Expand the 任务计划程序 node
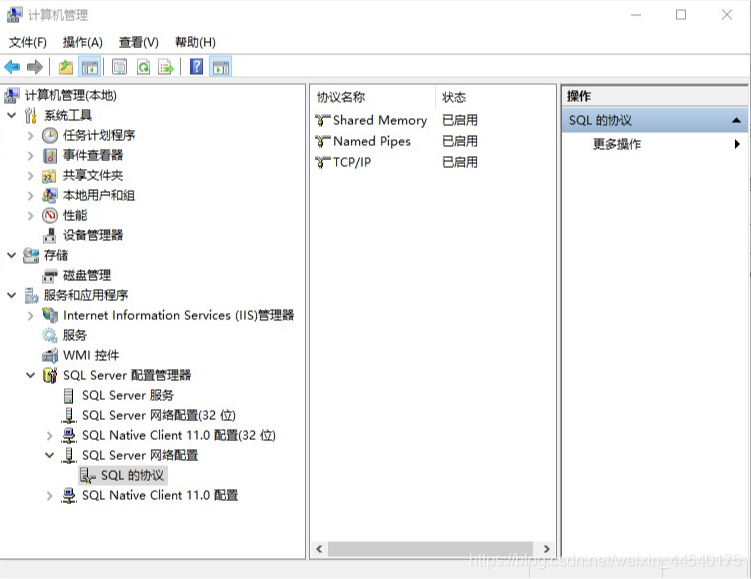Screen dimensions: 751x579 [31, 136]
